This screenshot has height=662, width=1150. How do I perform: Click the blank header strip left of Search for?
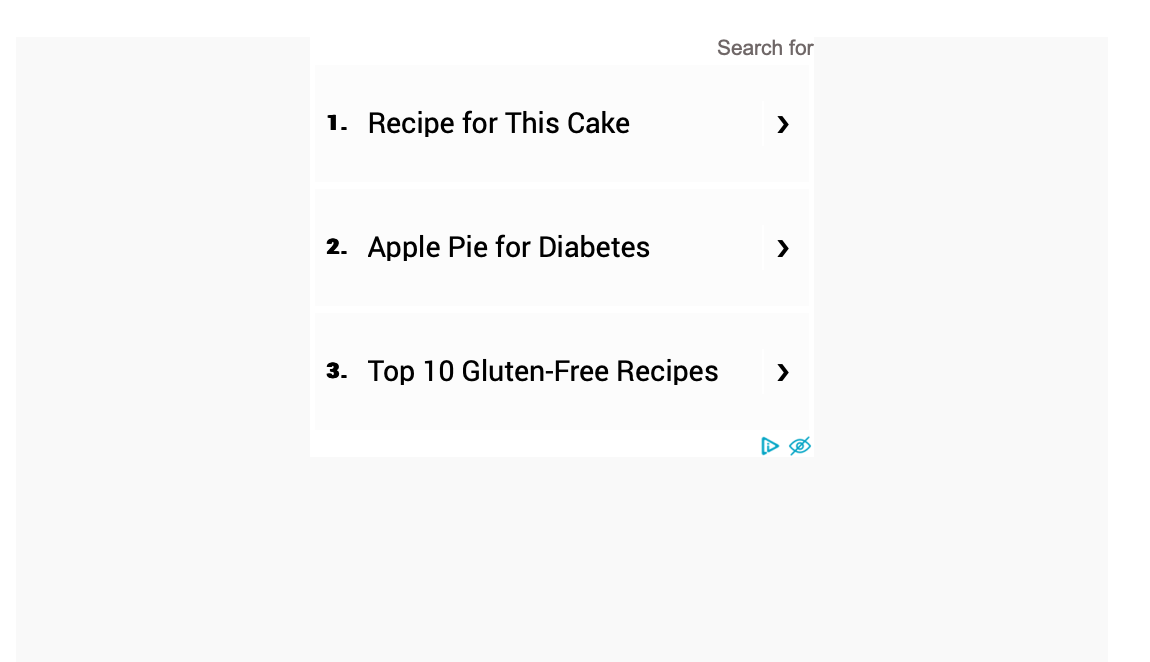coord(500,50)
